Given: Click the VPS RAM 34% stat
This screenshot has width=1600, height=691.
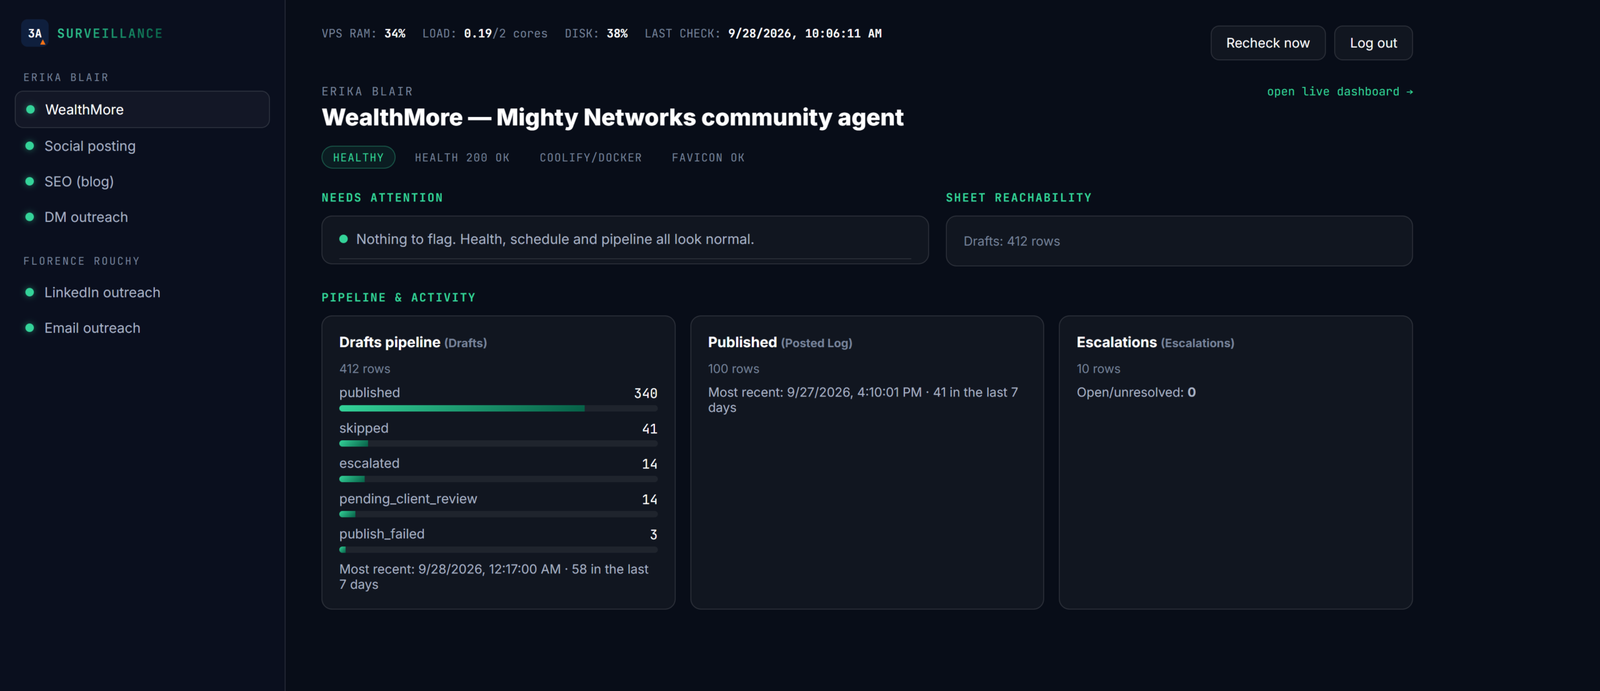Looking at the screenshot, I should (x=364, y=33).
